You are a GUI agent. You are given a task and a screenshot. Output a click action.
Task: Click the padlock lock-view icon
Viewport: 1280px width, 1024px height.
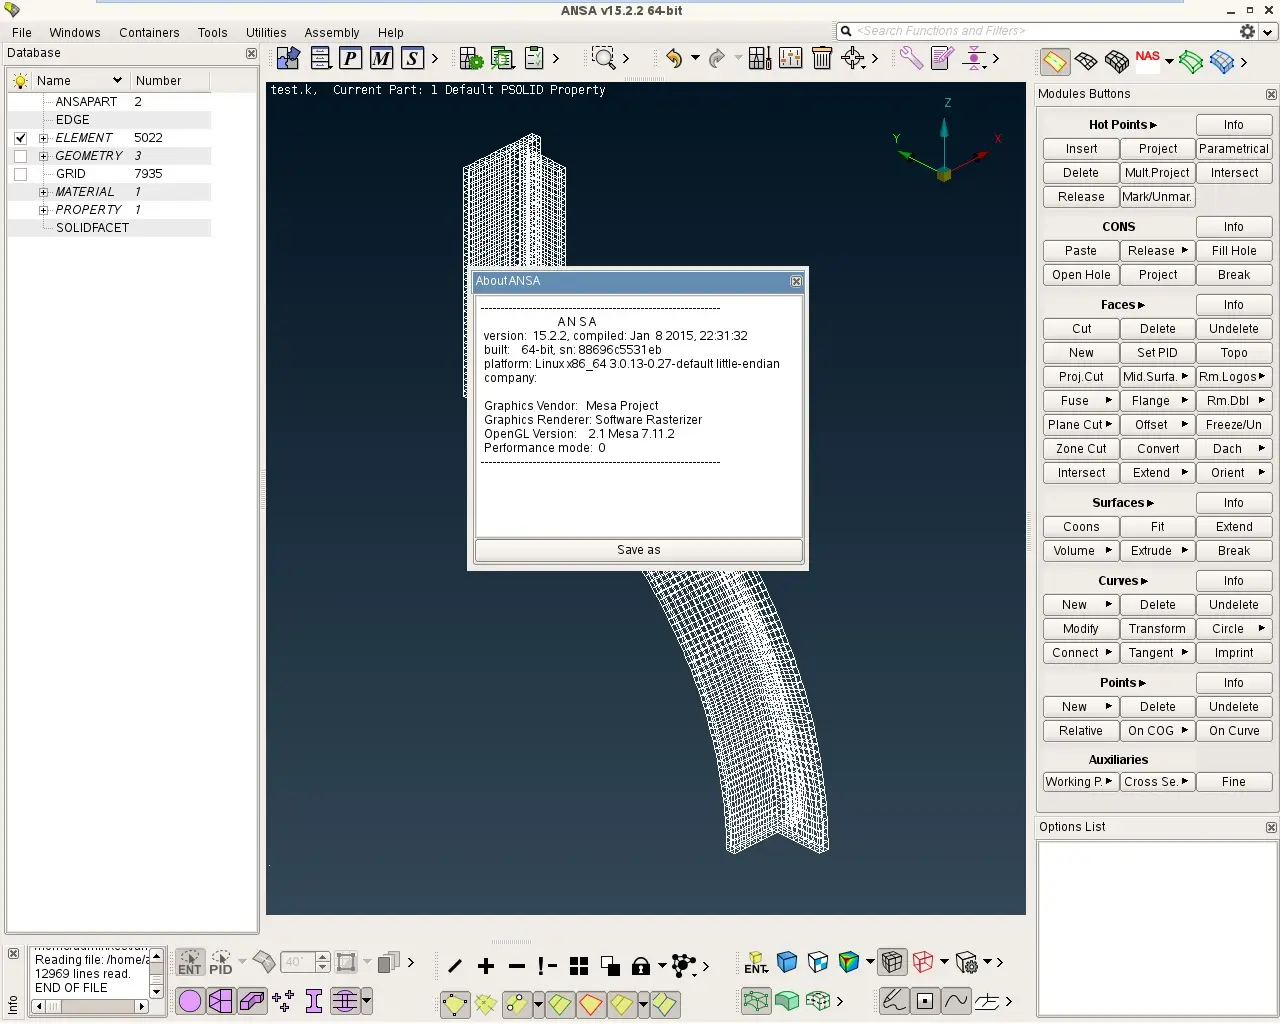(641, 965)
